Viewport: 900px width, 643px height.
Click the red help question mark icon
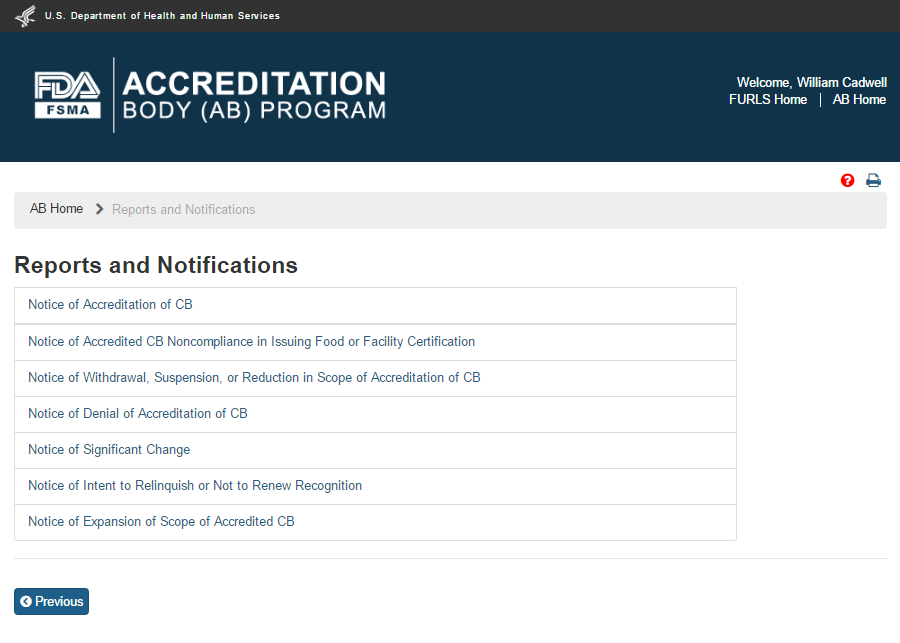click(848, 181)
